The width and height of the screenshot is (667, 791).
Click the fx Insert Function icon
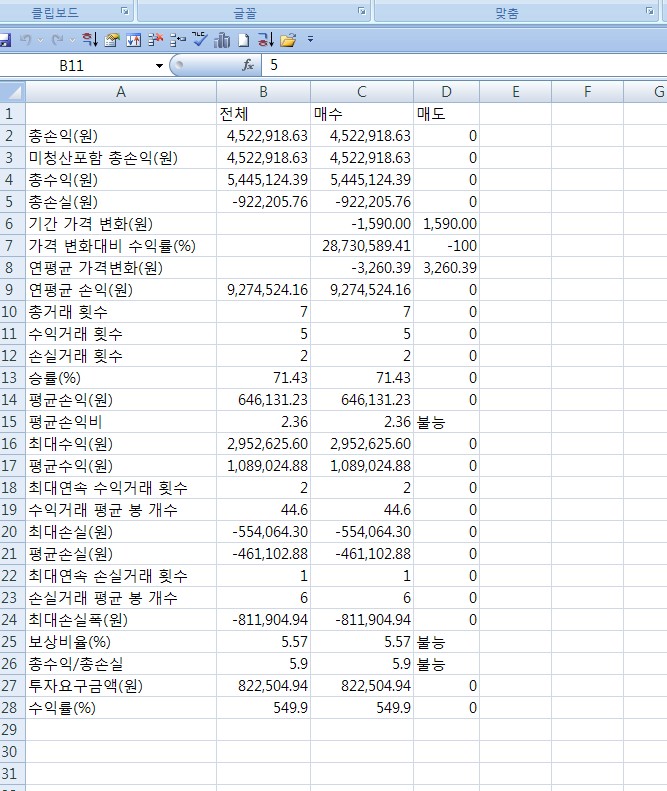click(248, 65)
